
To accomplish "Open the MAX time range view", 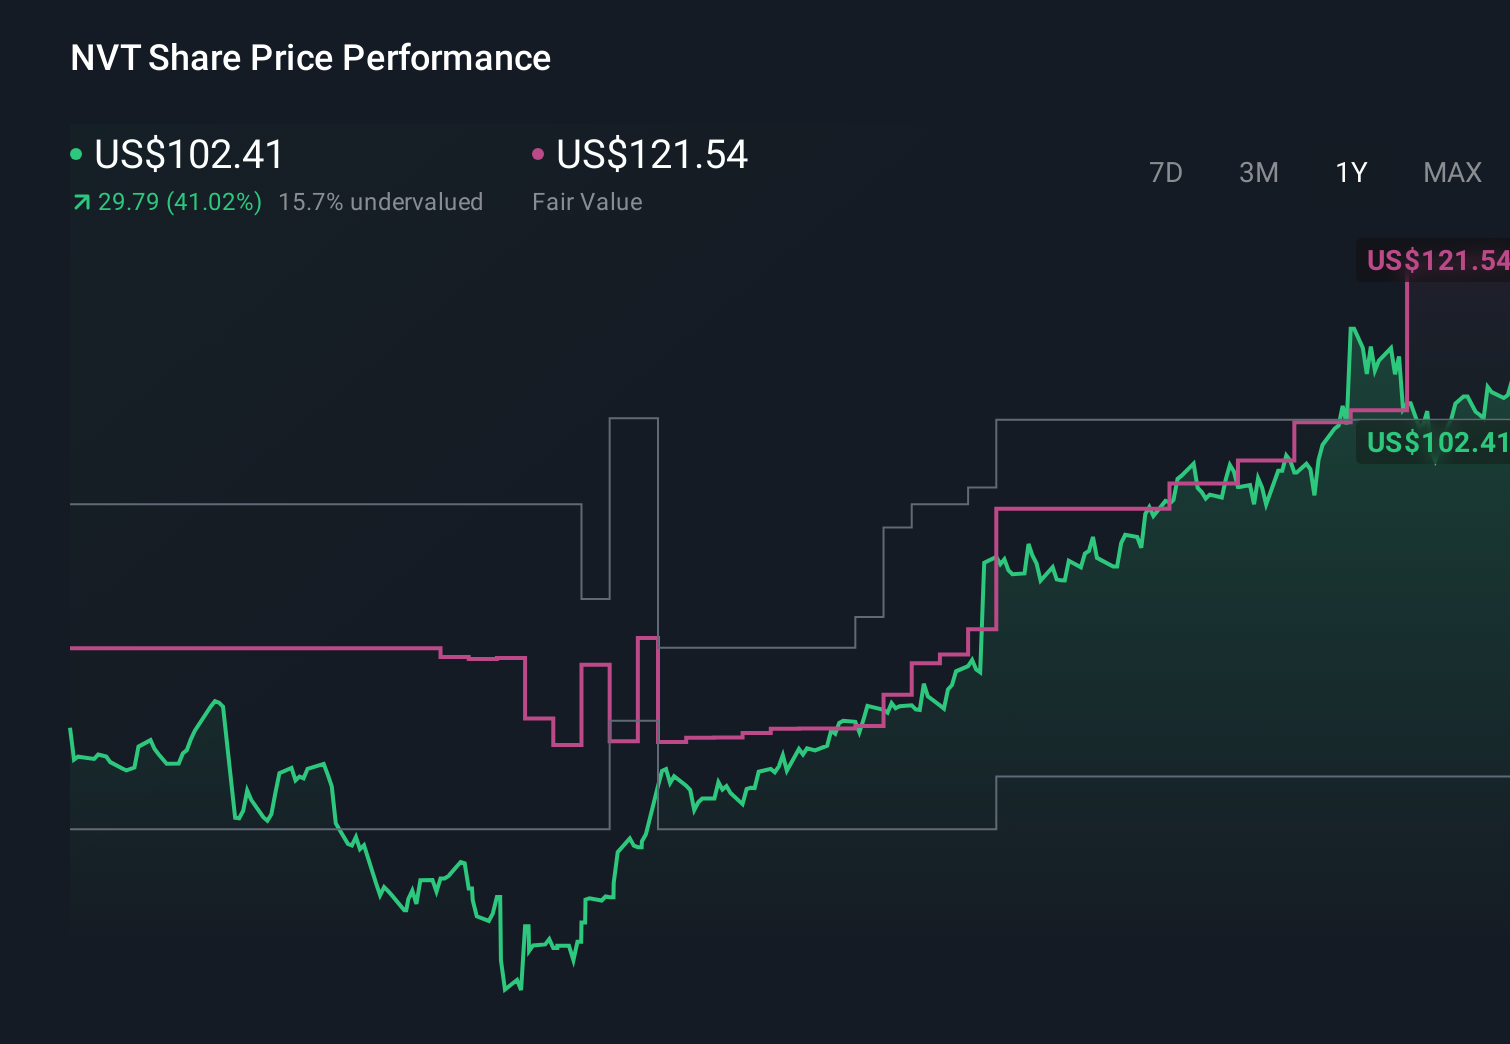I will coord(1452,172).
